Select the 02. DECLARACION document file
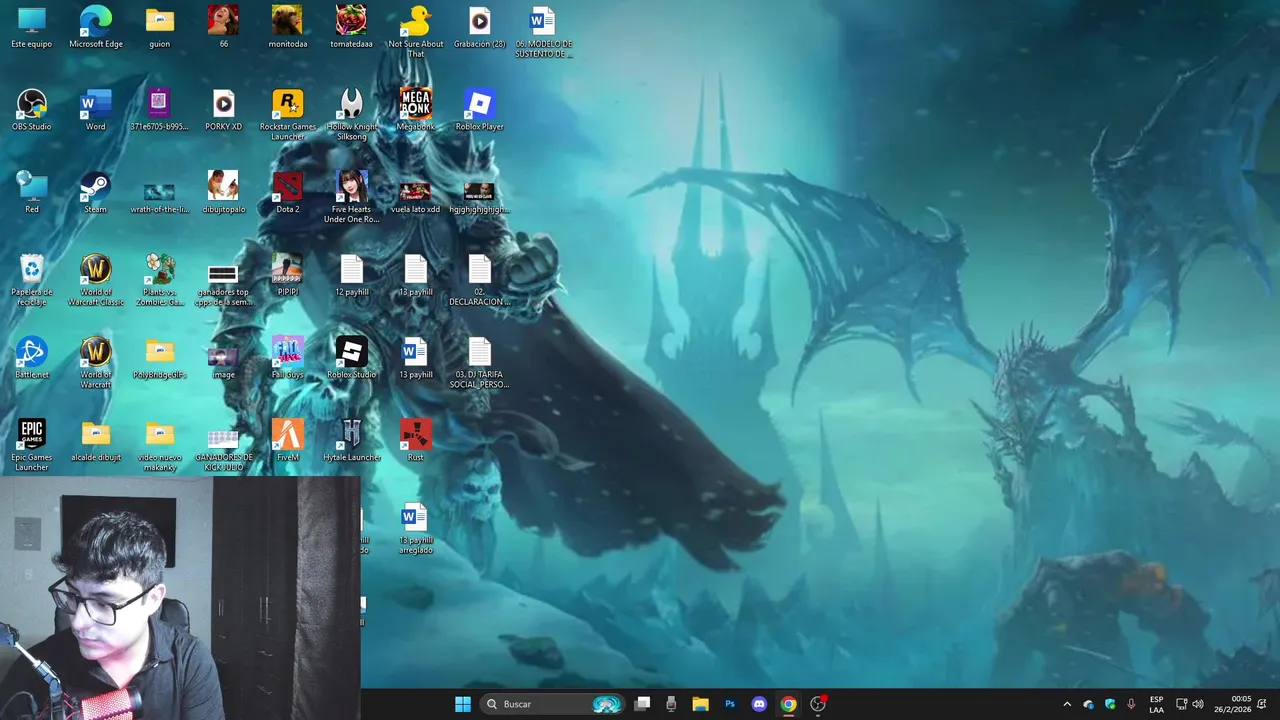The height and width of the screenshot is (720, 1280). click(x=479, y=280)
